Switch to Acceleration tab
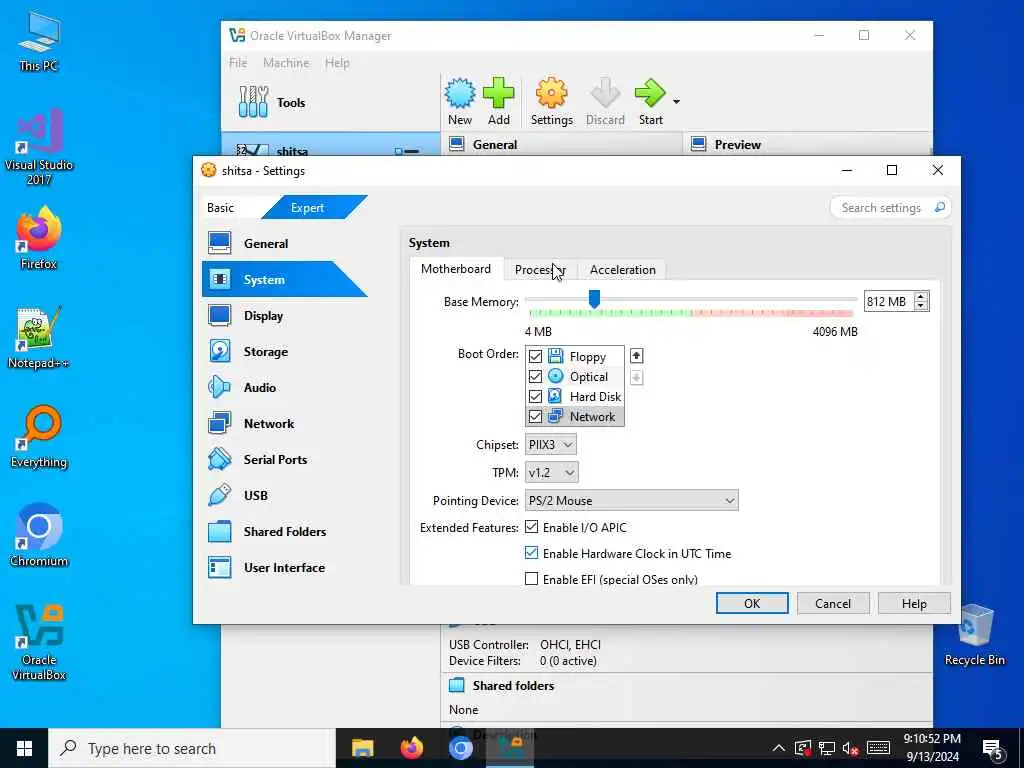The image size is (1024, 768). pos(622,270)
